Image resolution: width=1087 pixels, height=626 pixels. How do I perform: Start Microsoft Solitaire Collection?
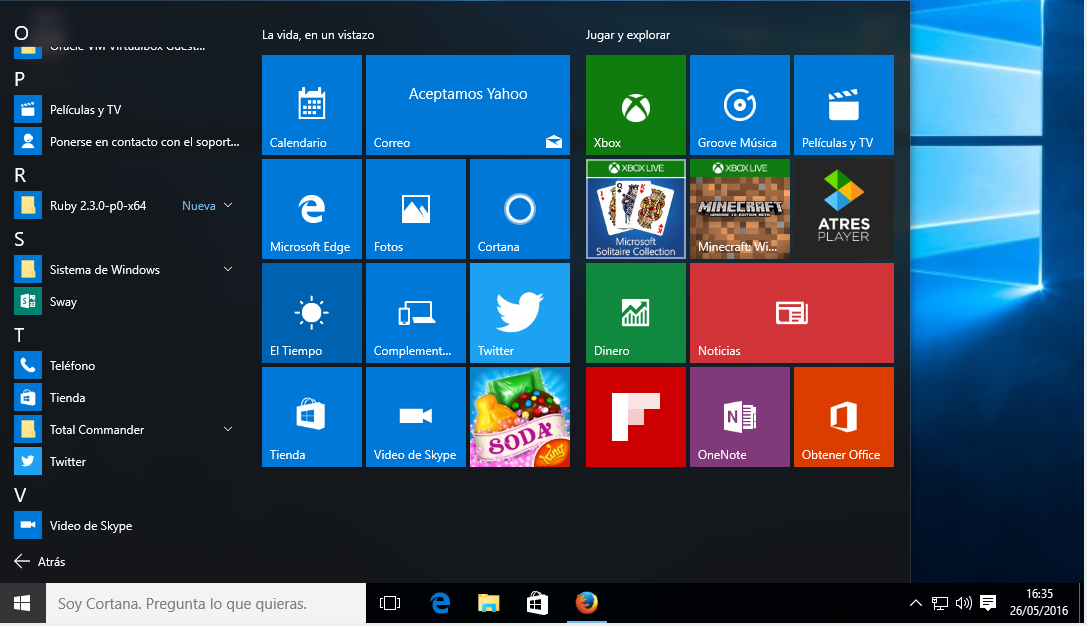pos(635,208)
